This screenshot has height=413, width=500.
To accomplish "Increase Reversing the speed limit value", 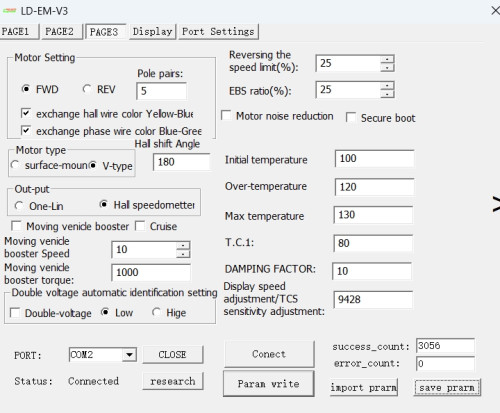I will pos(387,59).
